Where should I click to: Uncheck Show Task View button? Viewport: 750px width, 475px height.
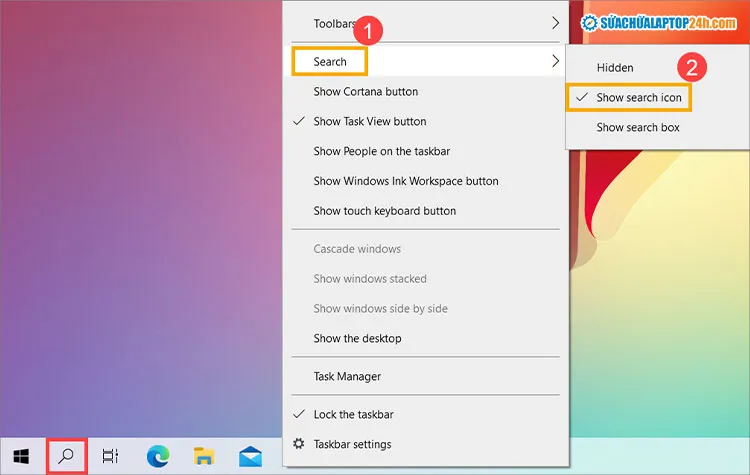click(369, 122)
